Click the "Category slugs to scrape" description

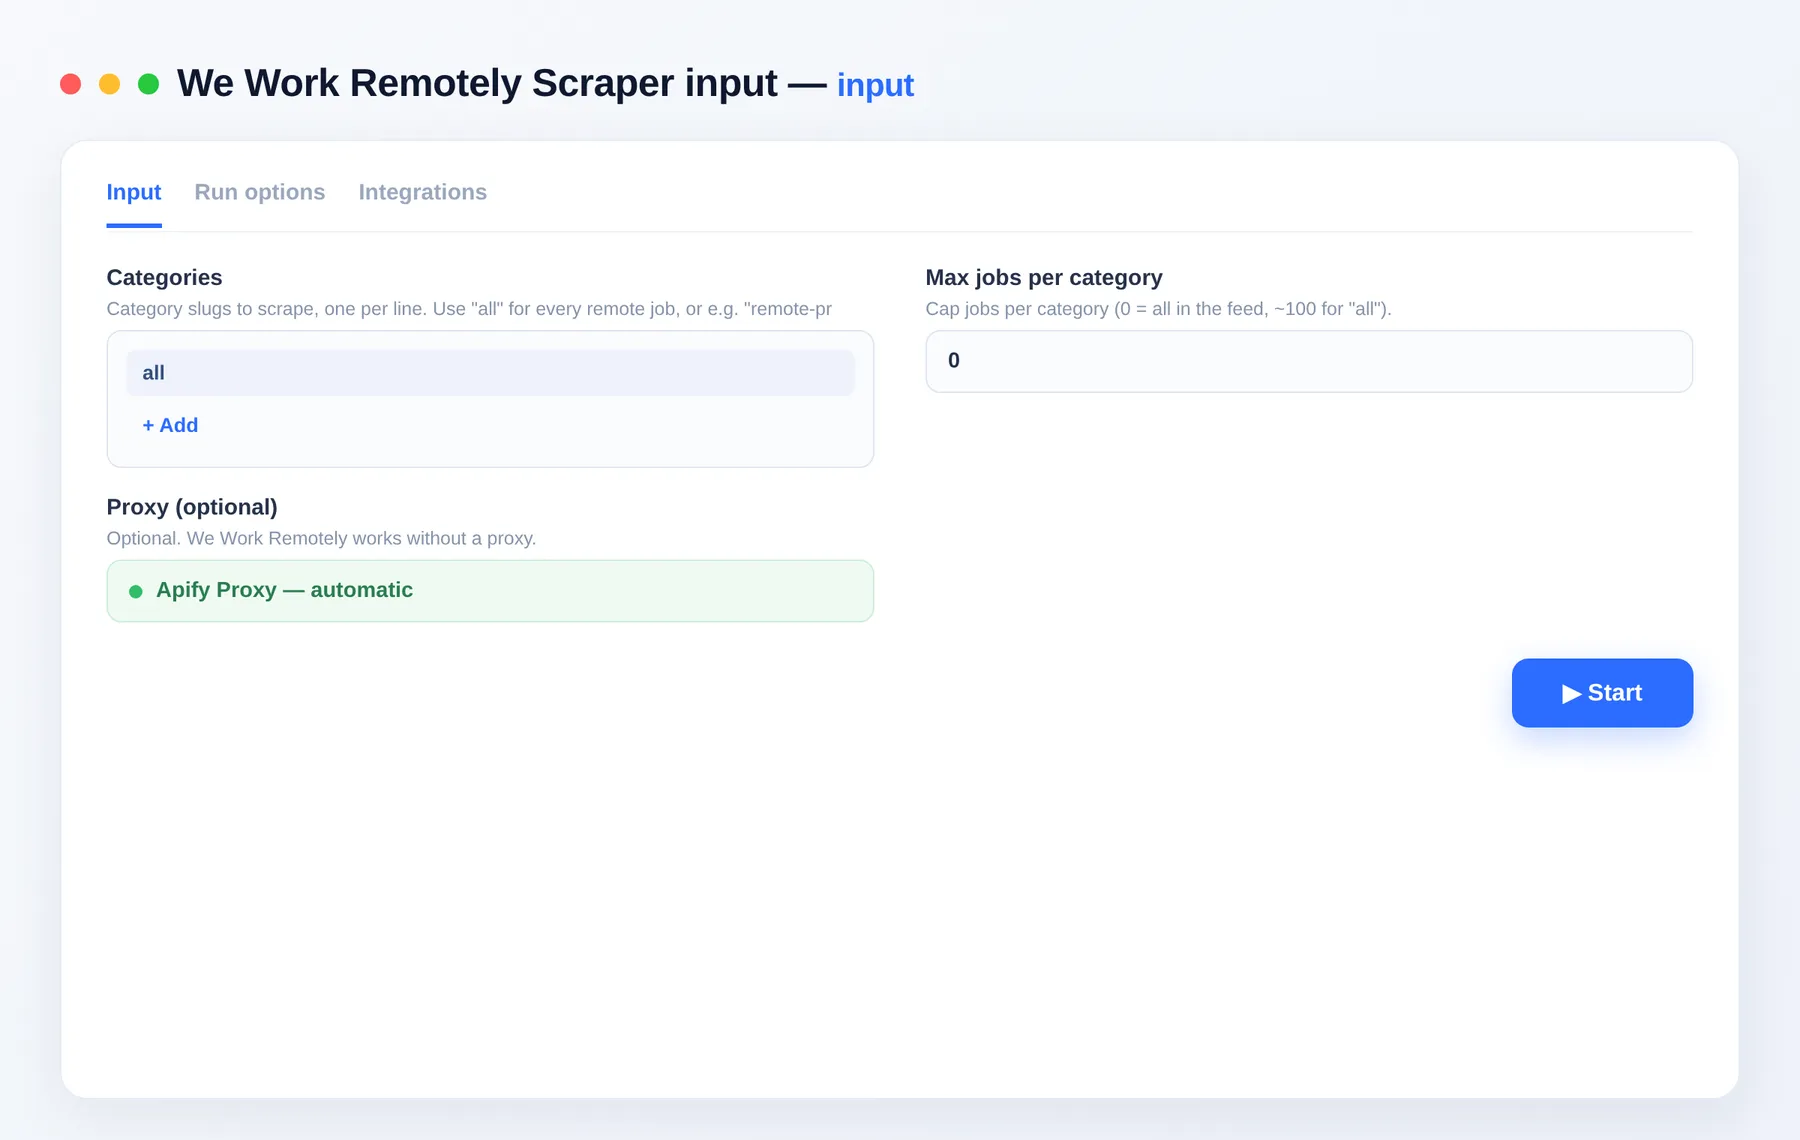pyautogui.click(x=469, y=309)
